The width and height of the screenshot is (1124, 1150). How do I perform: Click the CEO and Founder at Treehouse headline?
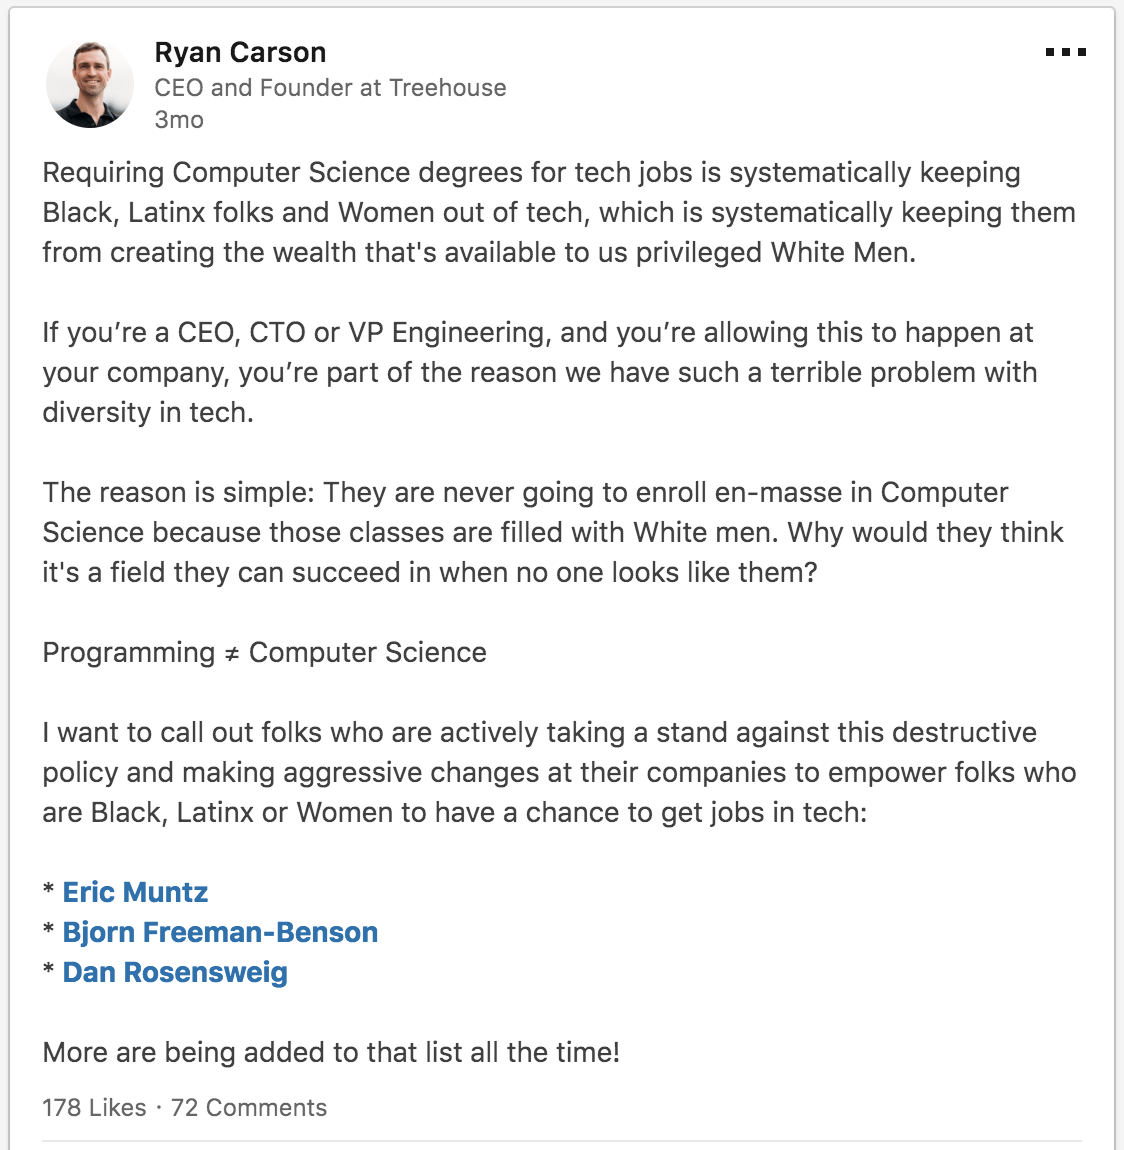tap(330, 88)
